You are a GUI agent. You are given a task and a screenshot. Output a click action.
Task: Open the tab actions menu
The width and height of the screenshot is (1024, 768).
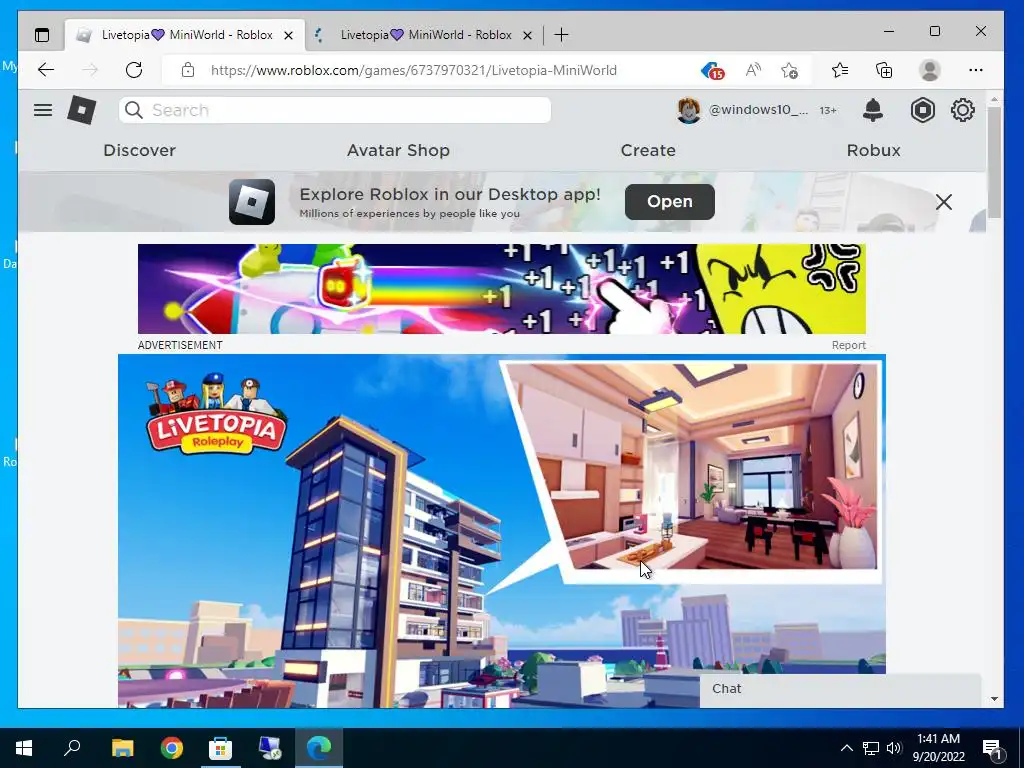click(42, 35)
